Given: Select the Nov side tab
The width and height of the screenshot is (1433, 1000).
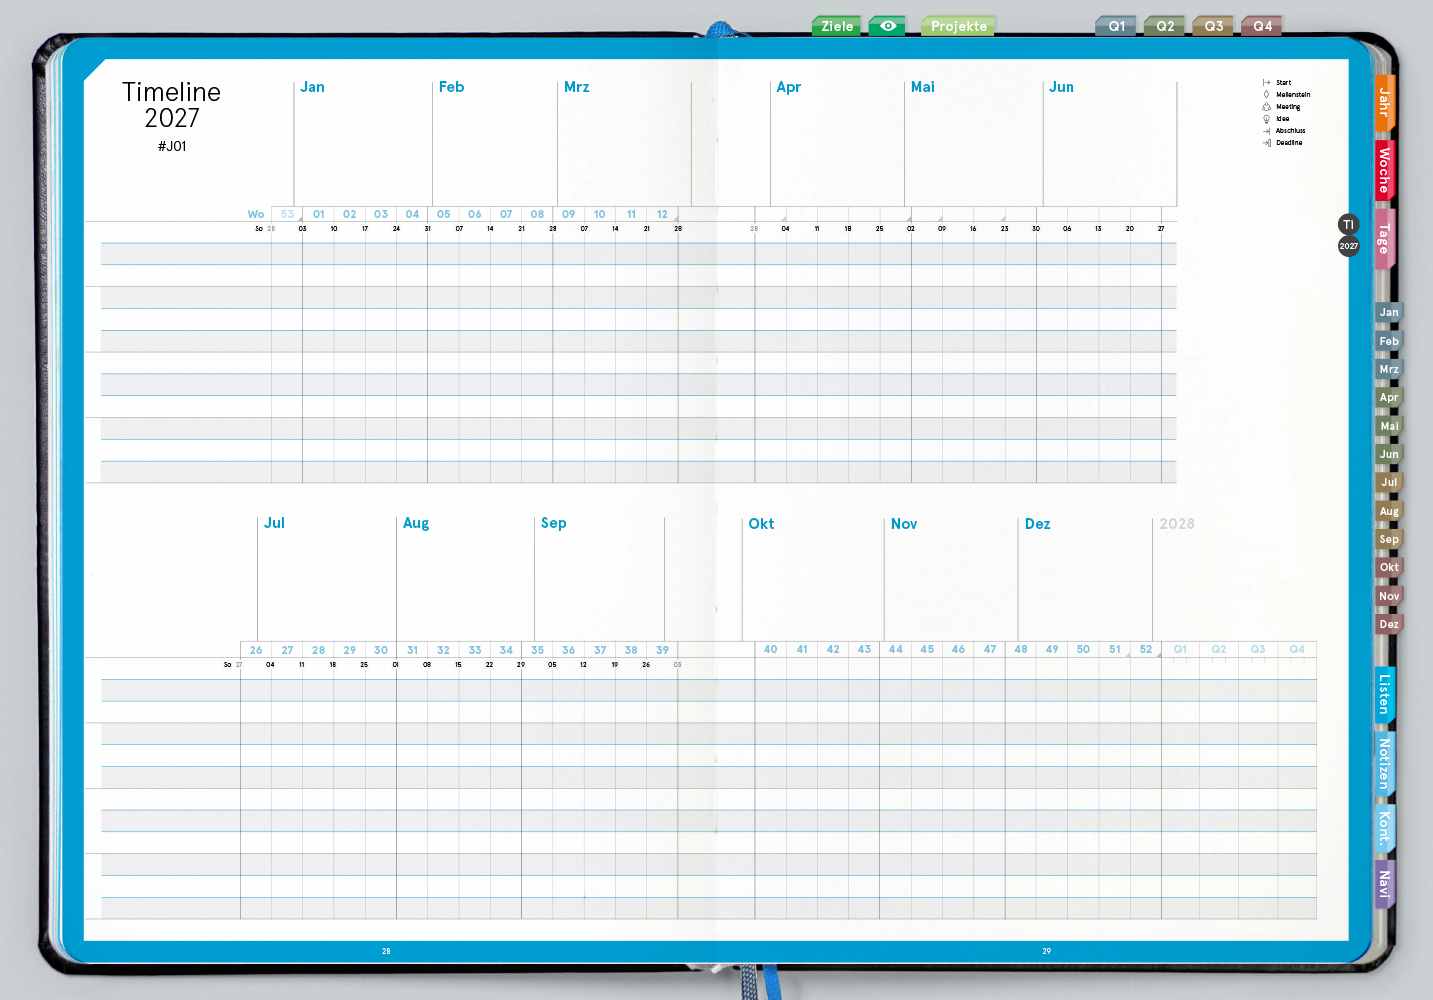Looking at the screenshot, I should (1389, 596).
